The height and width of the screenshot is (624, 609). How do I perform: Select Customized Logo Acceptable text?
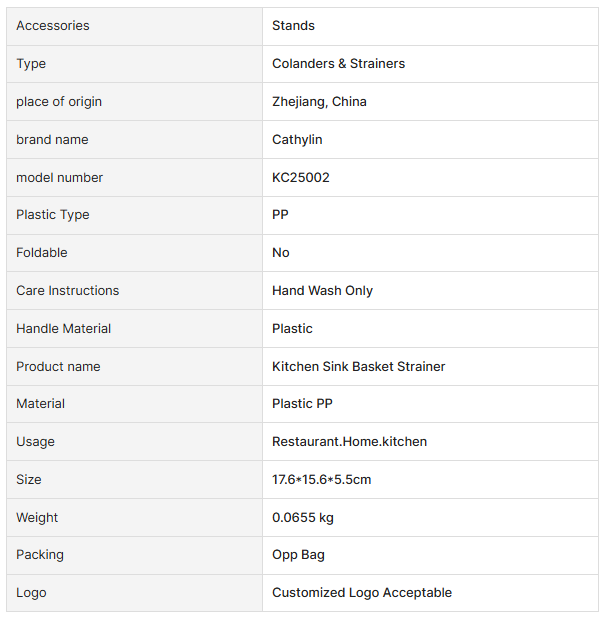[361, 593]
